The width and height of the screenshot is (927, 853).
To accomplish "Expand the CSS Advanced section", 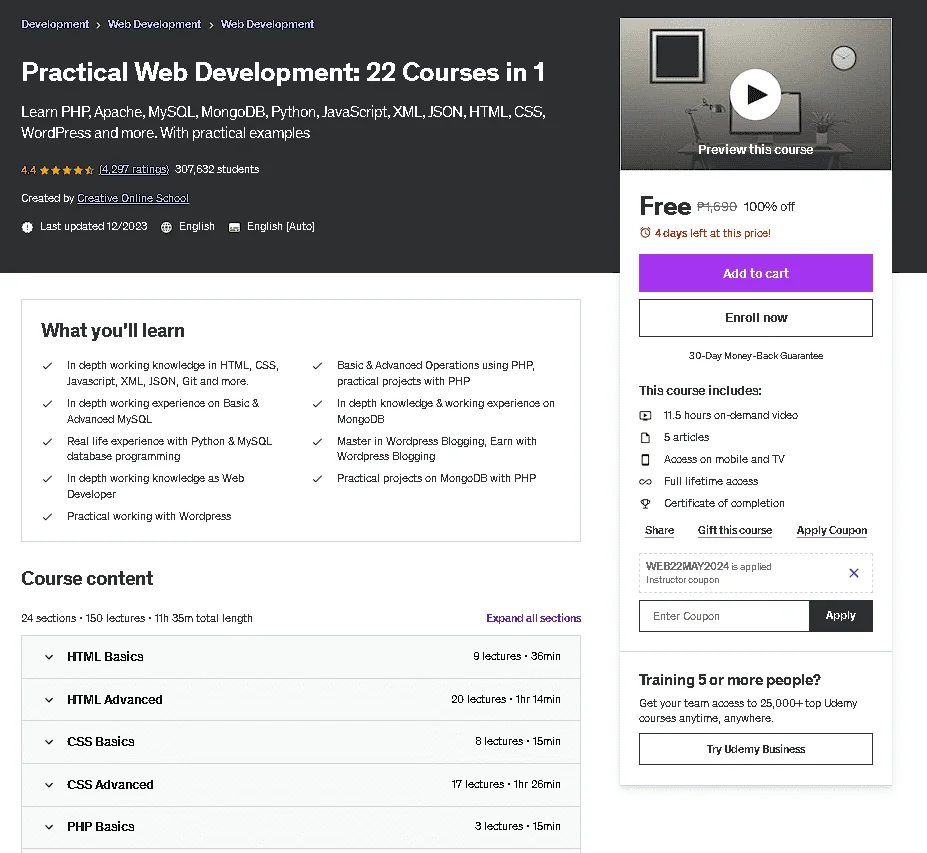I will [301, 784].
